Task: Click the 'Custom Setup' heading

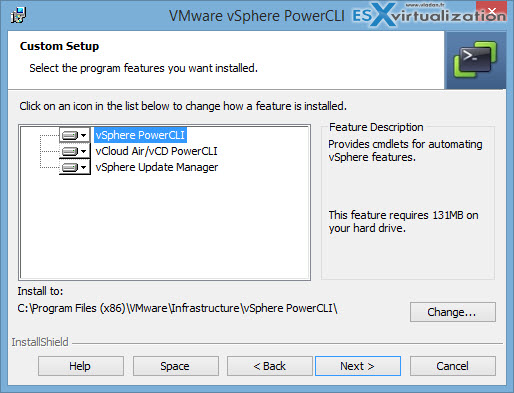Action: click(59, 46)
